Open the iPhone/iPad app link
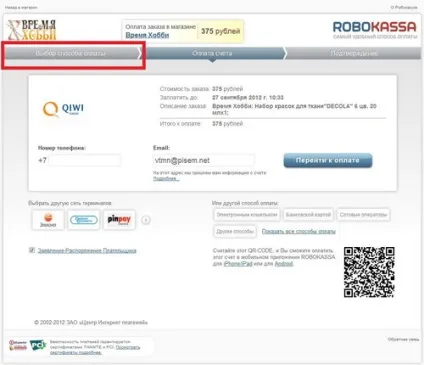The height and width of the screenshot is (365, 424). [238, 264]
